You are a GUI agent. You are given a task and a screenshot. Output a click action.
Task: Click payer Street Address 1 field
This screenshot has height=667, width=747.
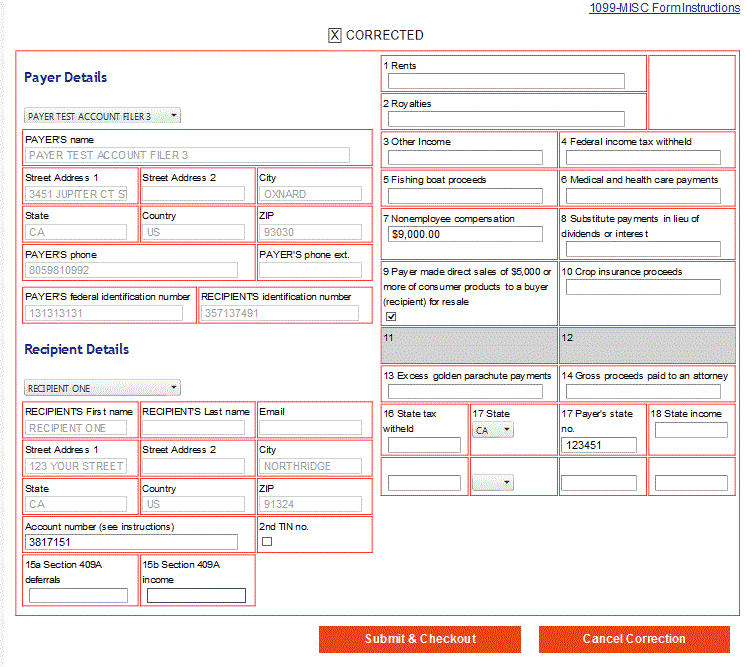[x=76, y=194]
